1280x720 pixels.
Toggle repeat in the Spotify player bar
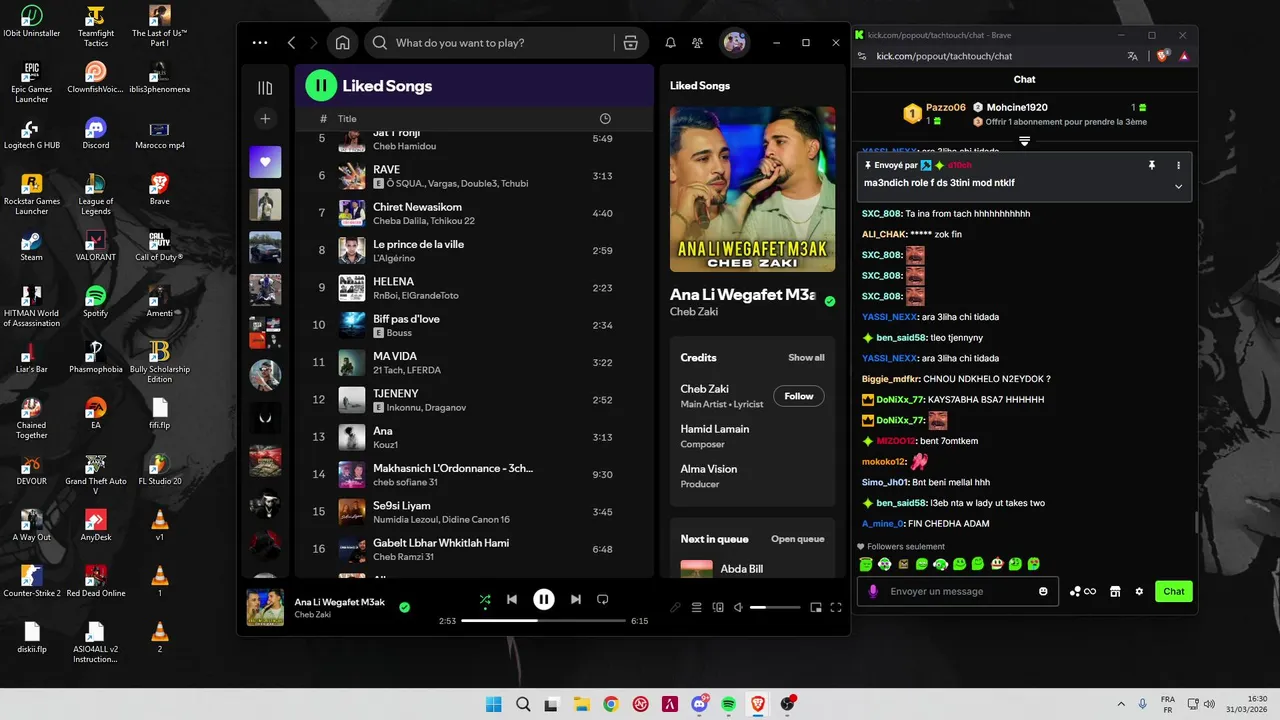point(602,600)
